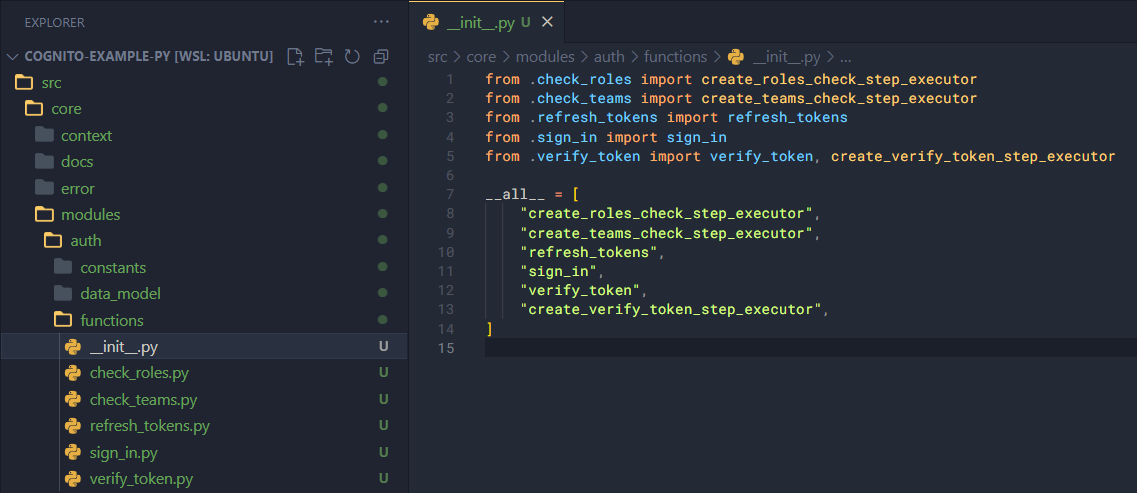The height and width of the screenshot is (493, 1137).
Task: Click the Python icon beside verify_token.py
Action: point(73,479)
